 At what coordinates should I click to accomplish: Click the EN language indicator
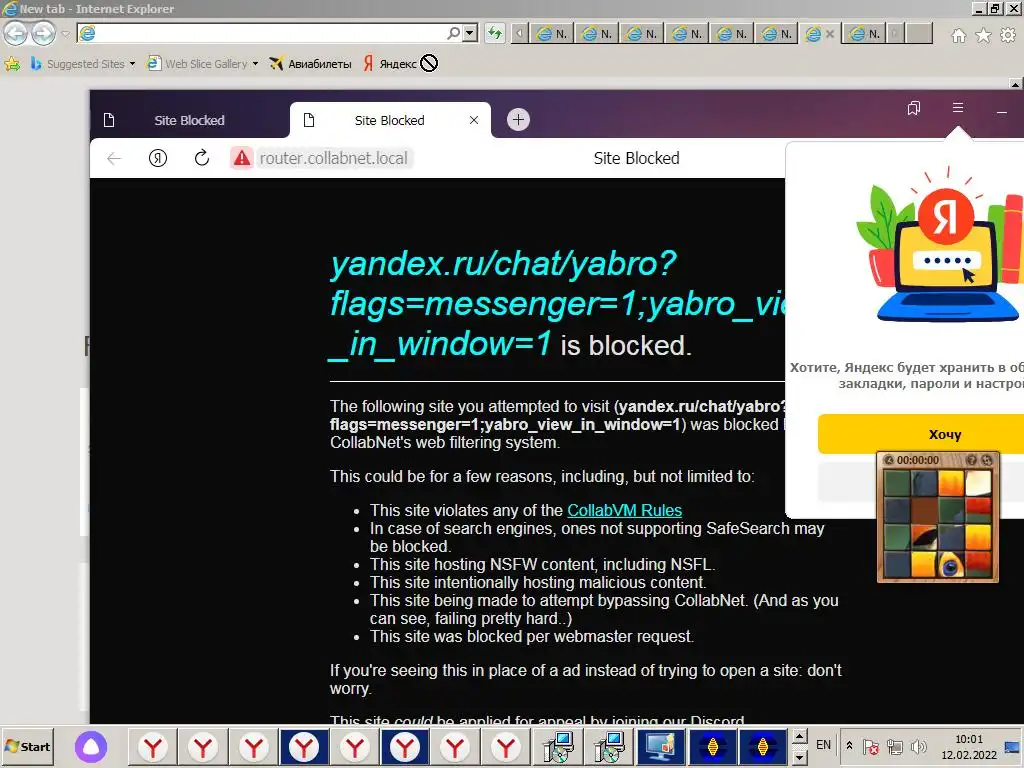tap(824, 745)
